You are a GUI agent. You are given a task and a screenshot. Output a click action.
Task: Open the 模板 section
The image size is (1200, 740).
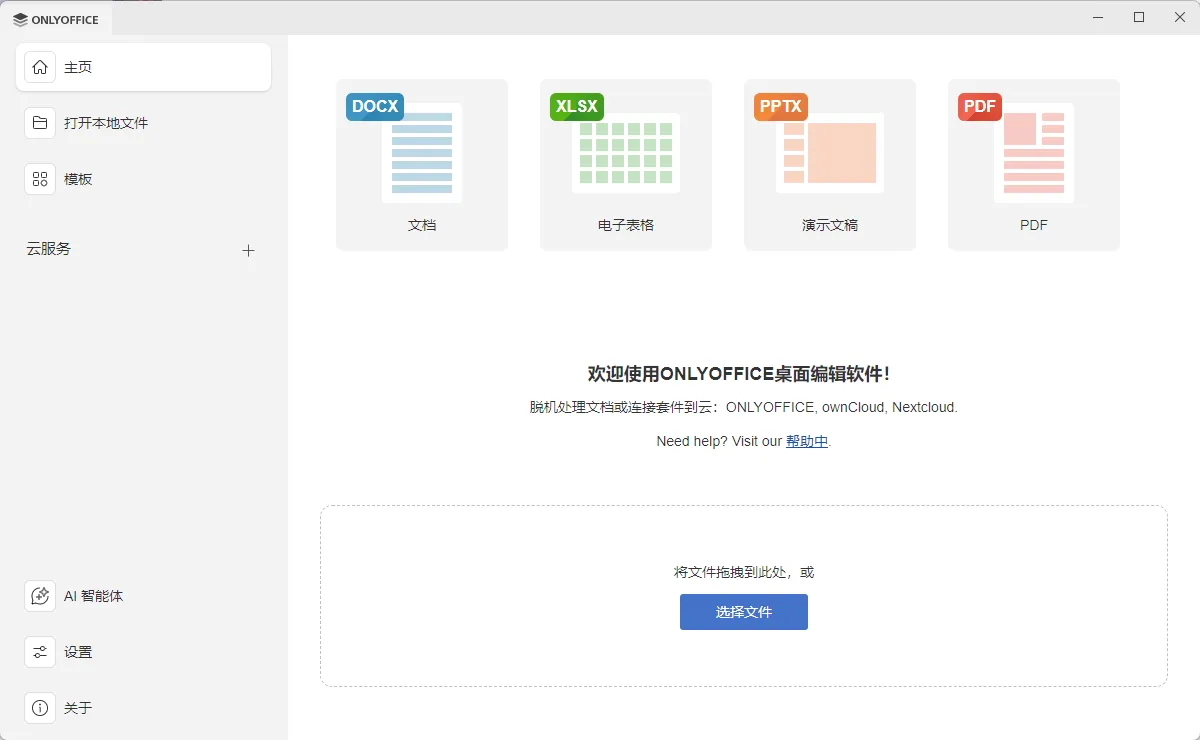(143, 179)
